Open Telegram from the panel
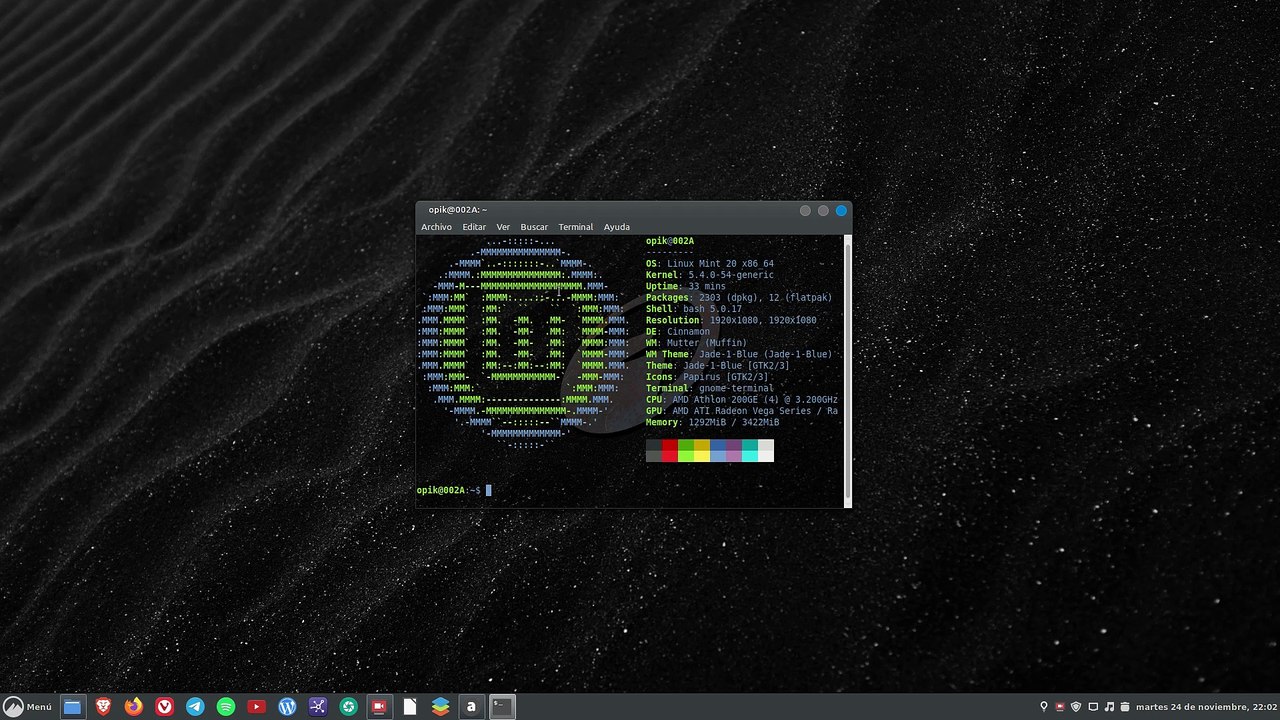 click(x=195, y=707)
